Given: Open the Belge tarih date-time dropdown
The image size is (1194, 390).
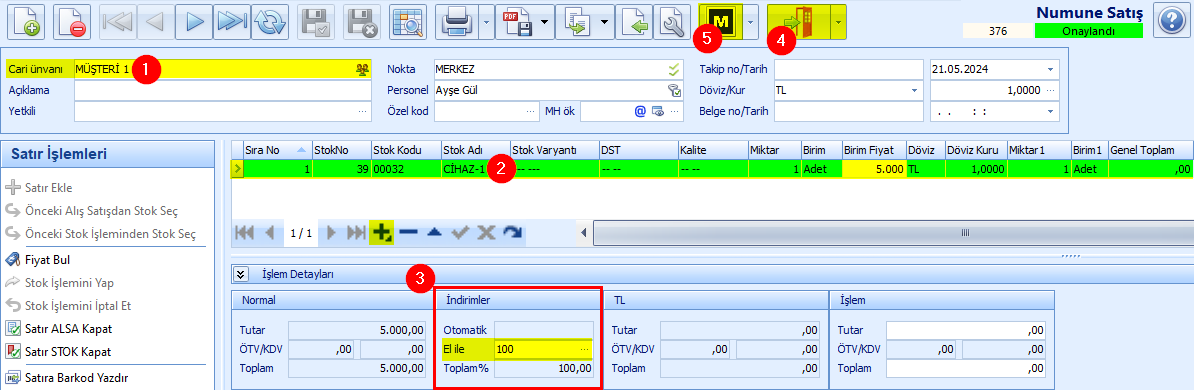Looking at the screenshot, I should tap(1051, 111).
